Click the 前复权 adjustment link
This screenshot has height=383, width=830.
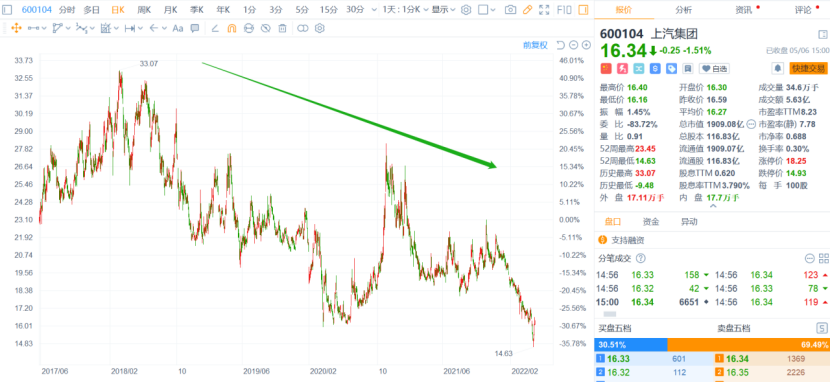click(x=535, y=45)
